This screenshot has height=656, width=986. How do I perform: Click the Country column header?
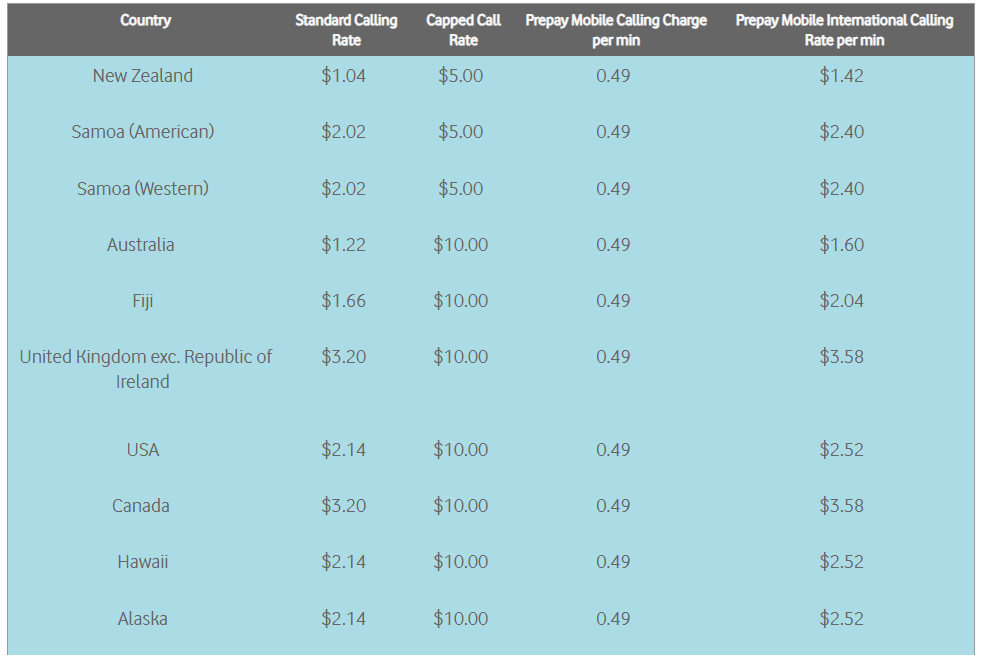[145, 20]
